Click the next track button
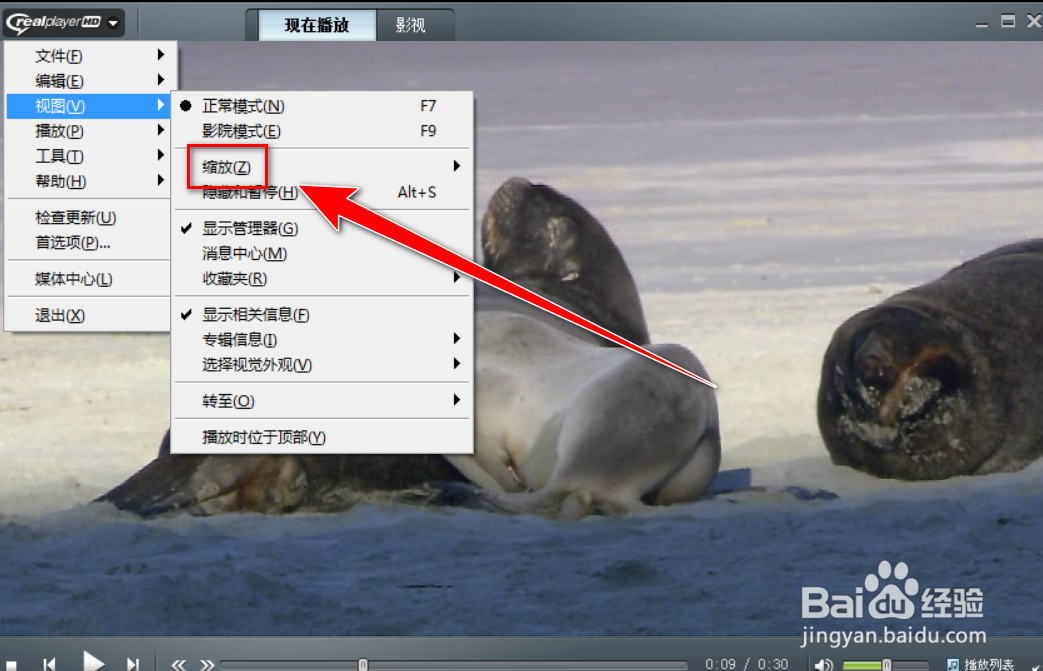 coord(133,664)
